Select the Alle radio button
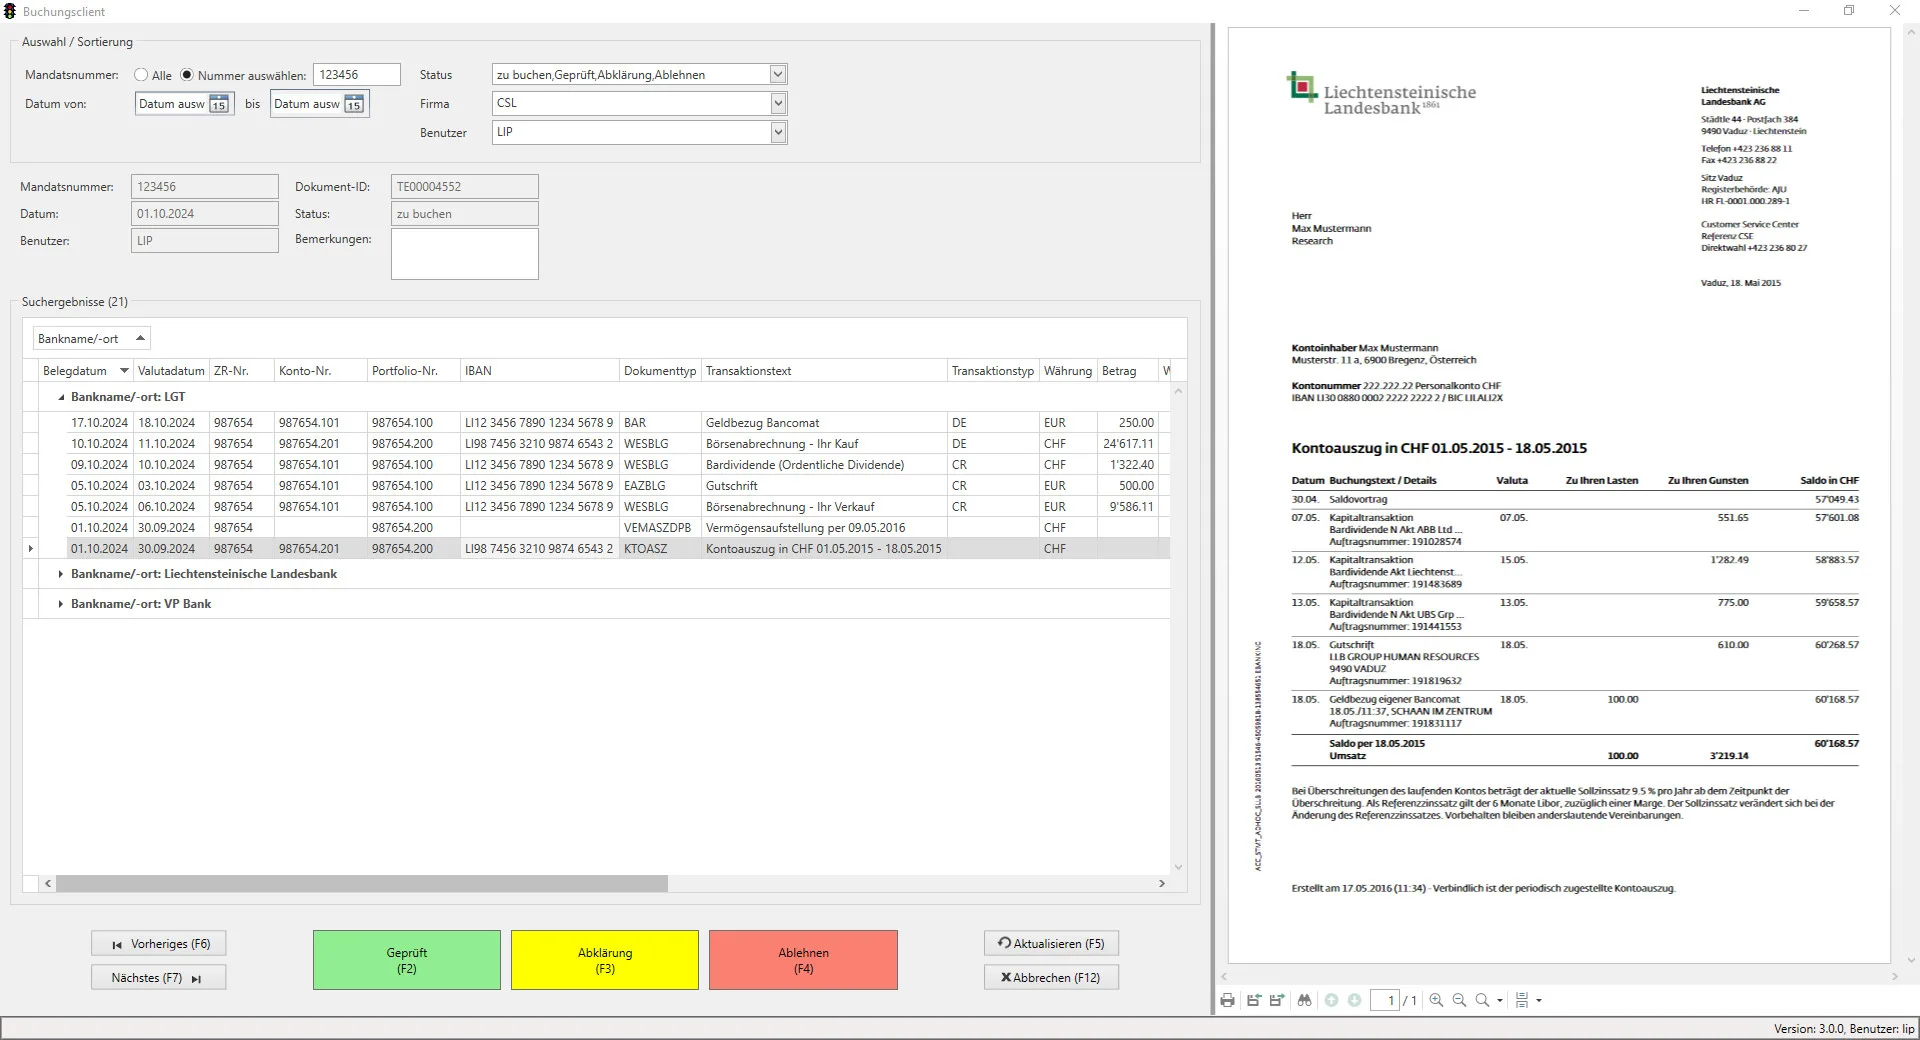The height and width of the screenshot is (1040, 1920). 141,75
